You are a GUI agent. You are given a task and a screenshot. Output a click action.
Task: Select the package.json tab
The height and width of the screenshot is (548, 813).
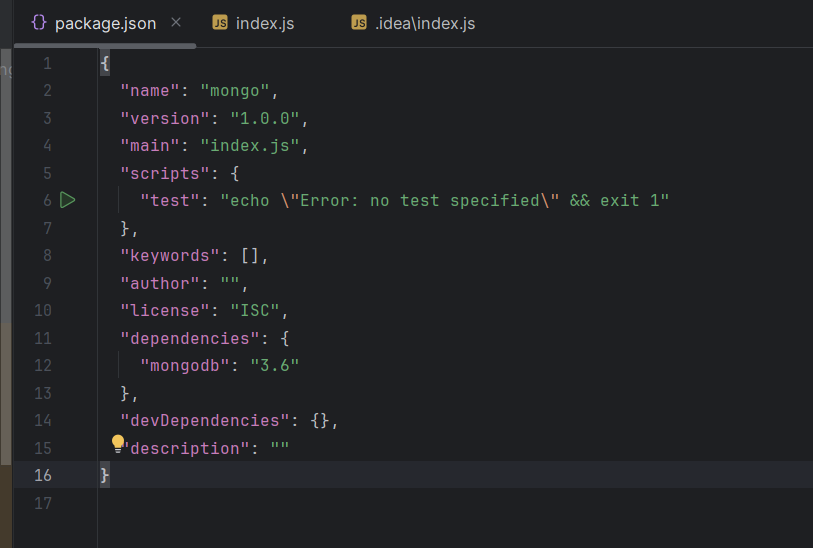(105, 23)
